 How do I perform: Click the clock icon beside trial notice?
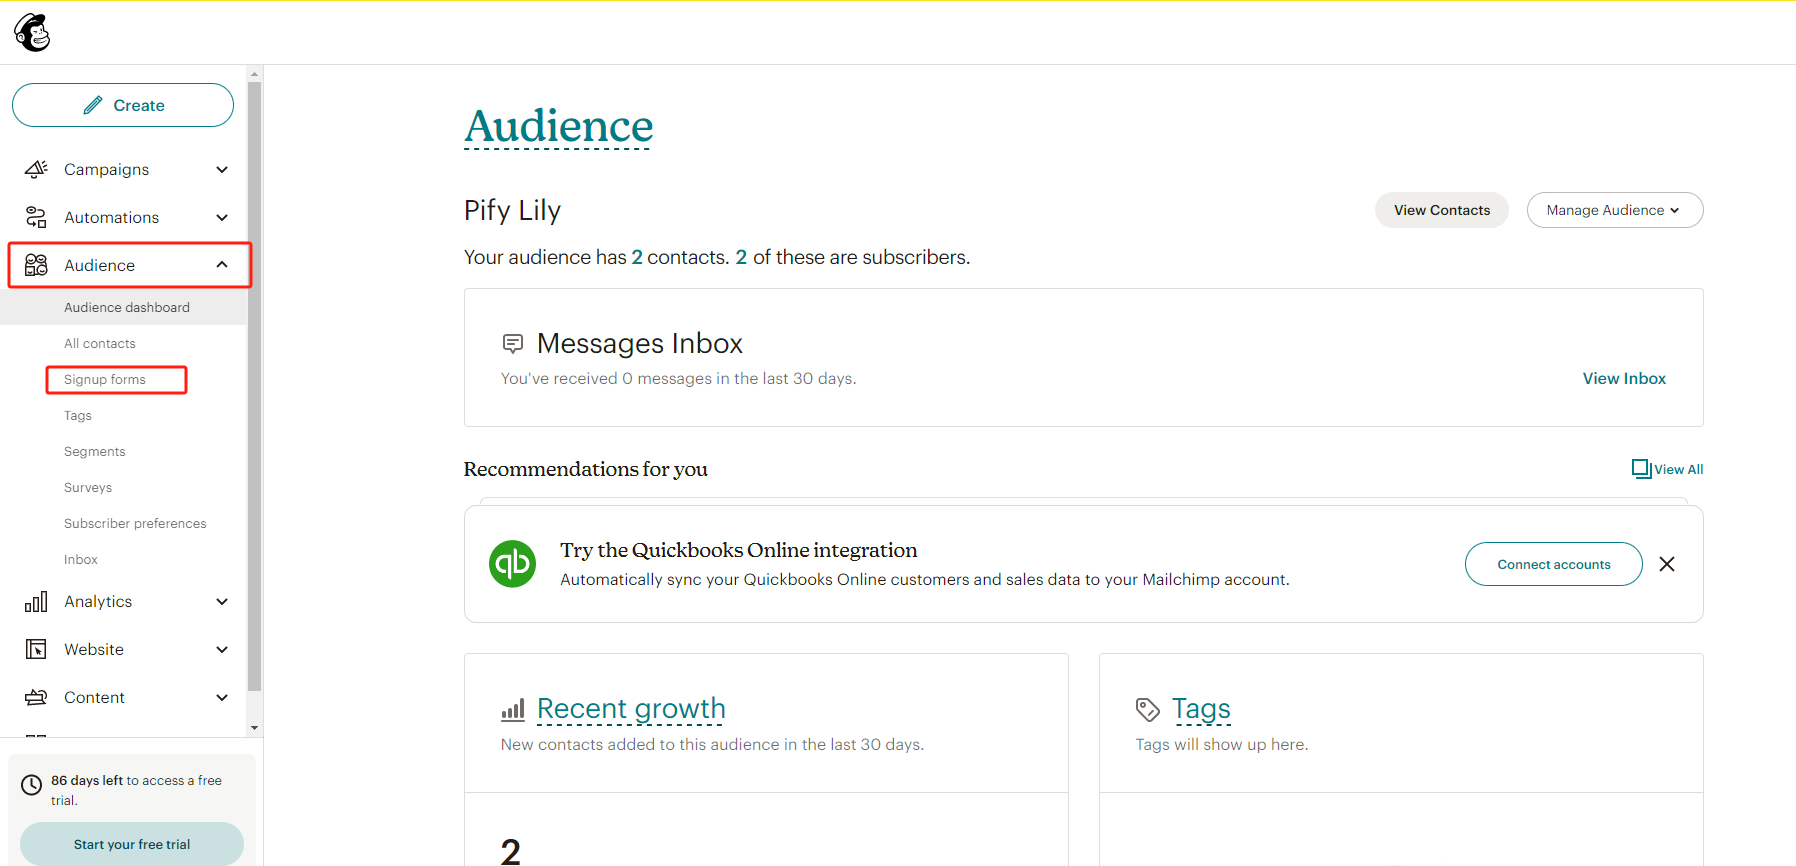coord(32,785)
